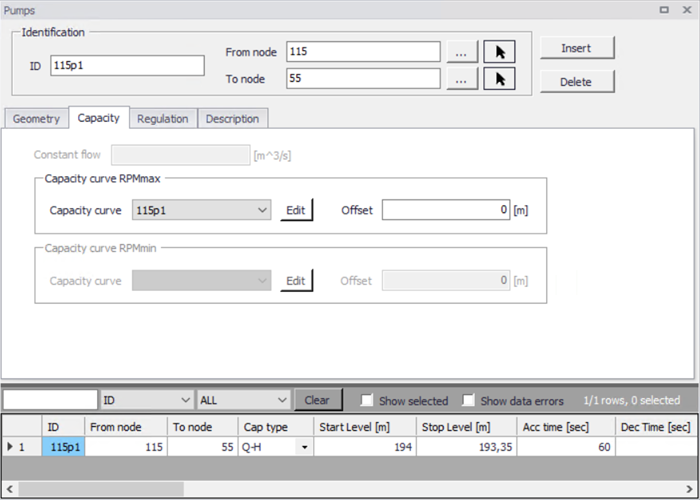Viewport: 700px width, 500px height.
Task: Toggle Show selected checkbox
Action: click(367, 400)
